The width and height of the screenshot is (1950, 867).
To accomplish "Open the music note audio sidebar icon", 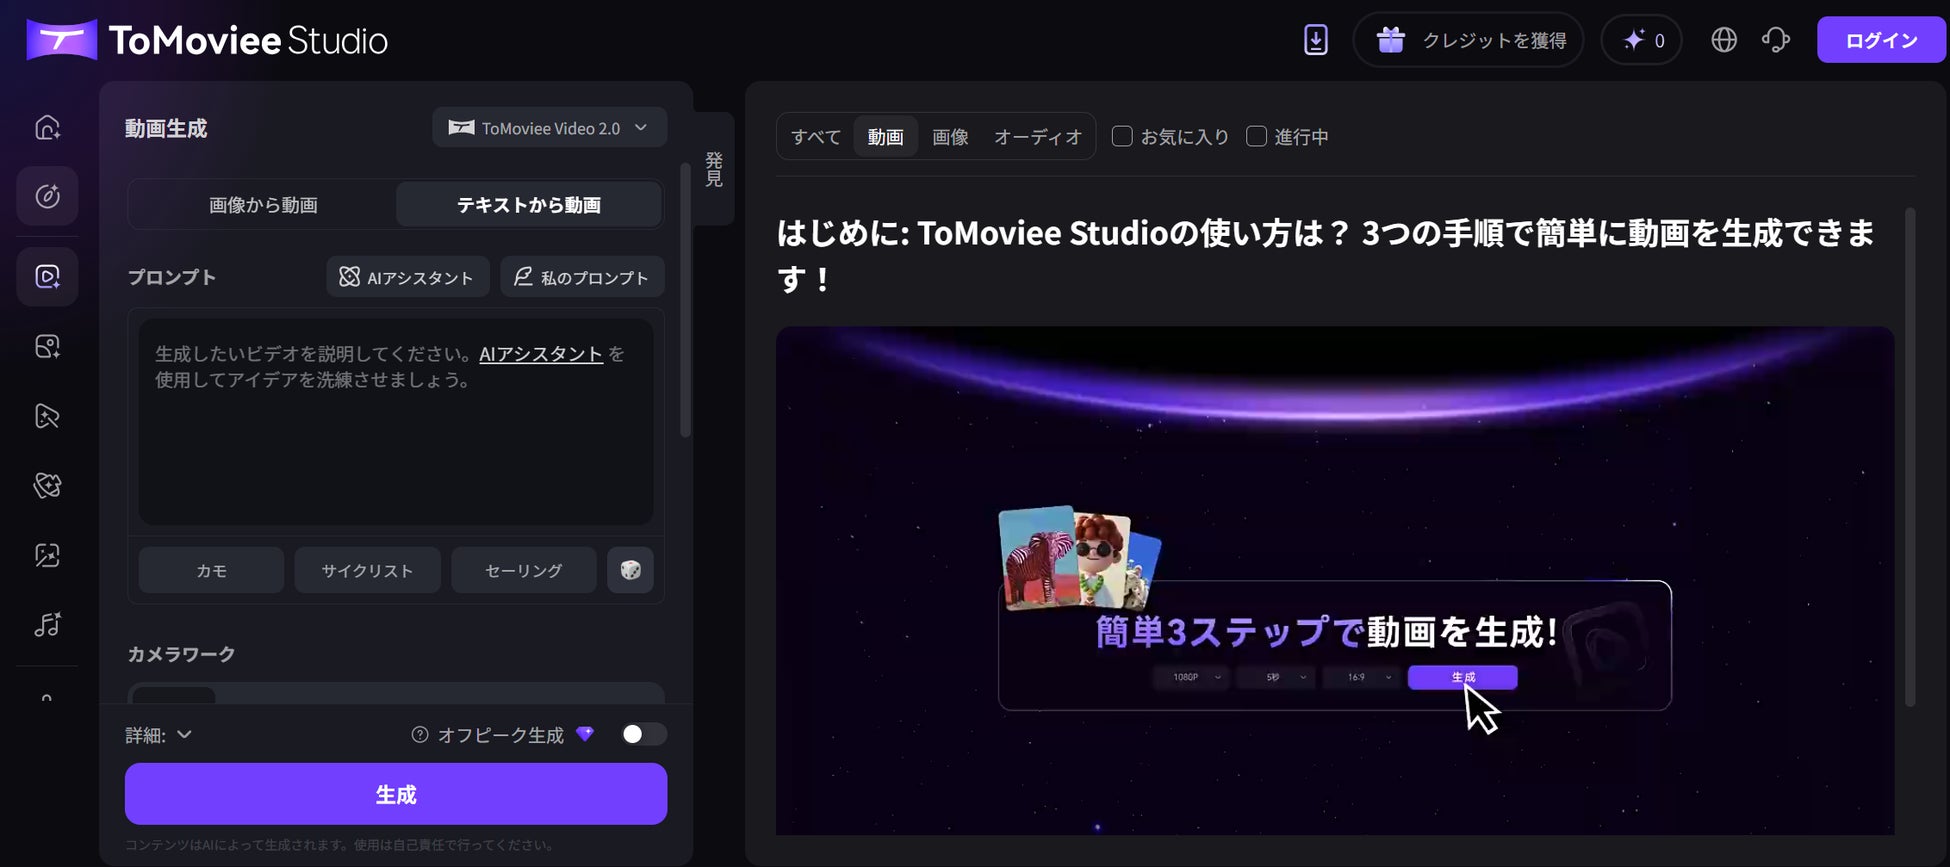I will click(47, 625).
